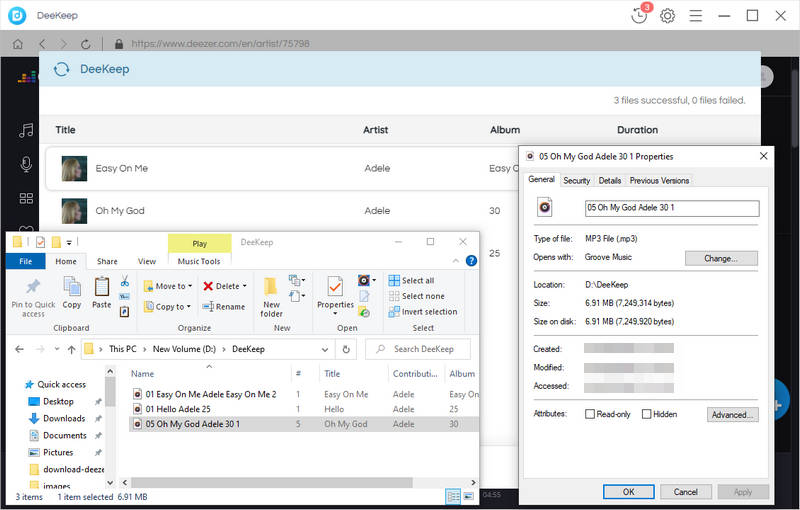Click the navigation pane vertical scrollbar

click(x=110, y=394)
